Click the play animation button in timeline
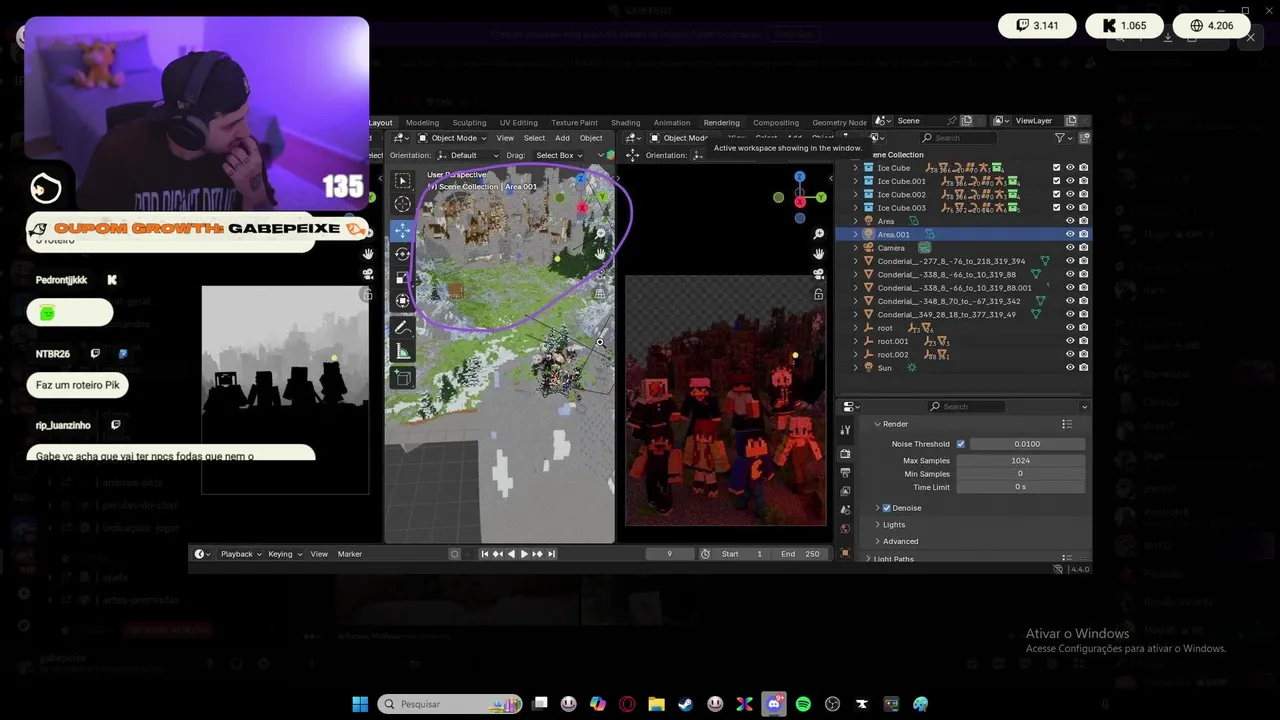 524,554
